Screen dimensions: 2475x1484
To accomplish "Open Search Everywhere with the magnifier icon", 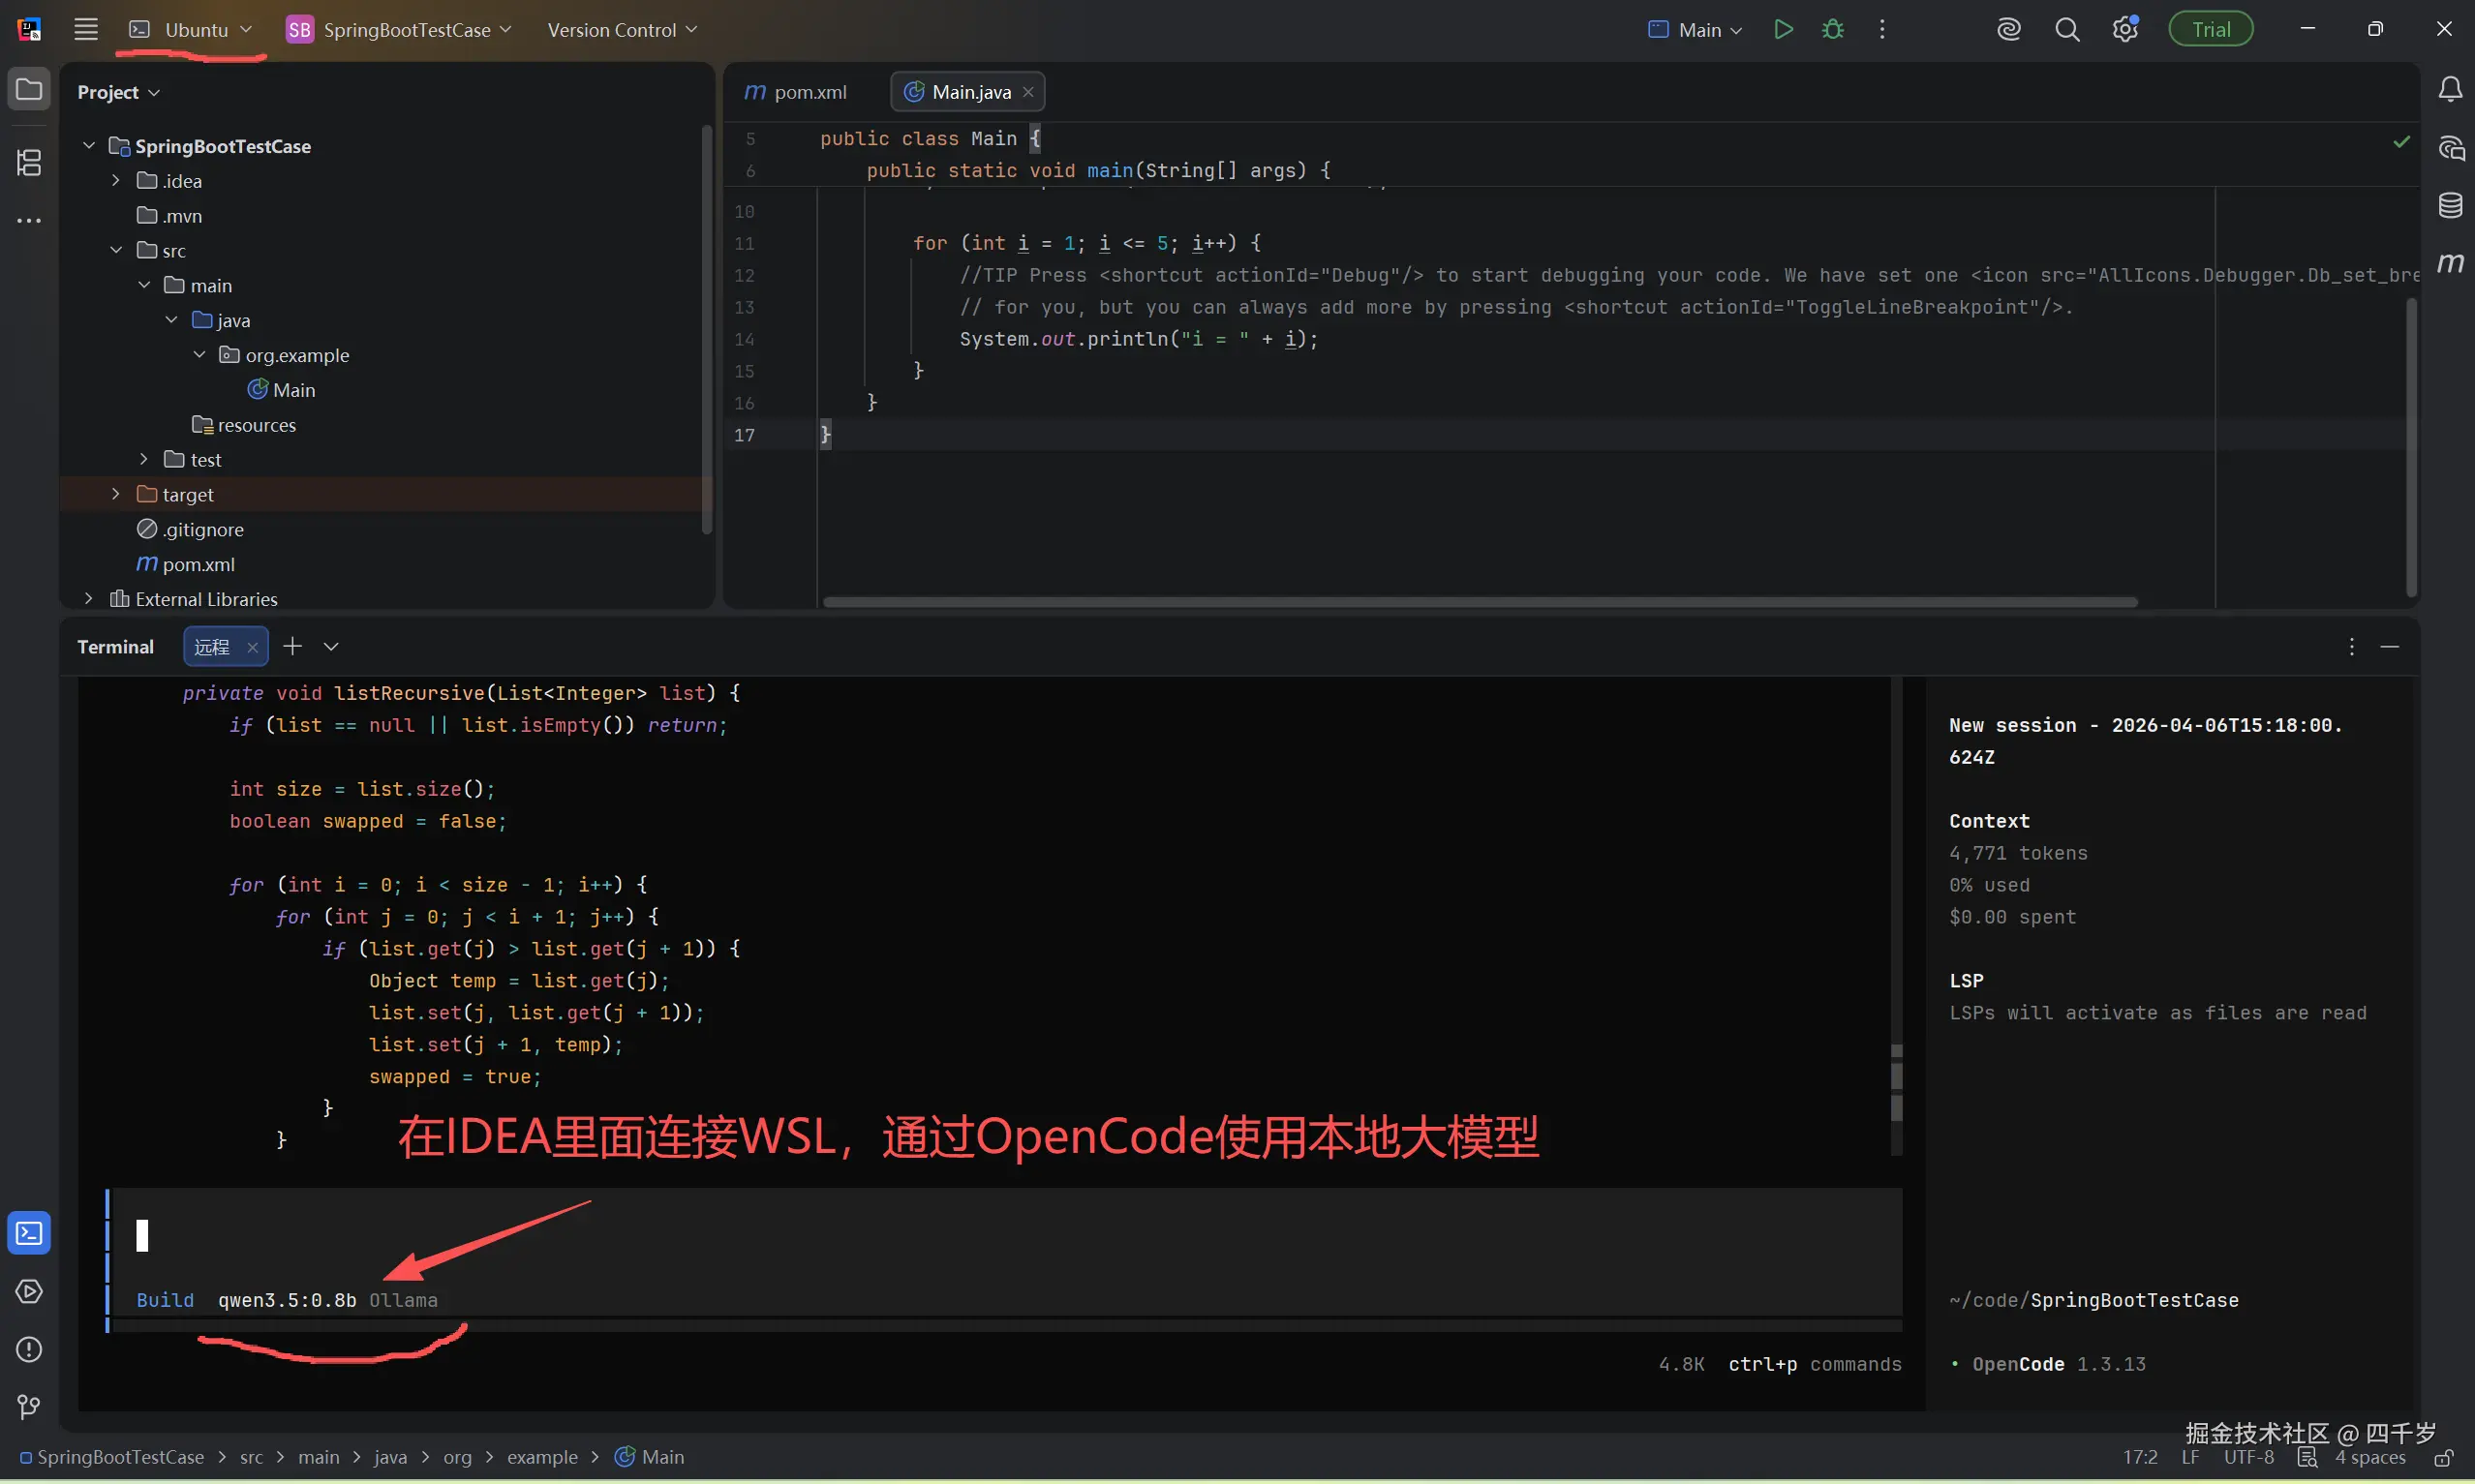I will 2068,29.
